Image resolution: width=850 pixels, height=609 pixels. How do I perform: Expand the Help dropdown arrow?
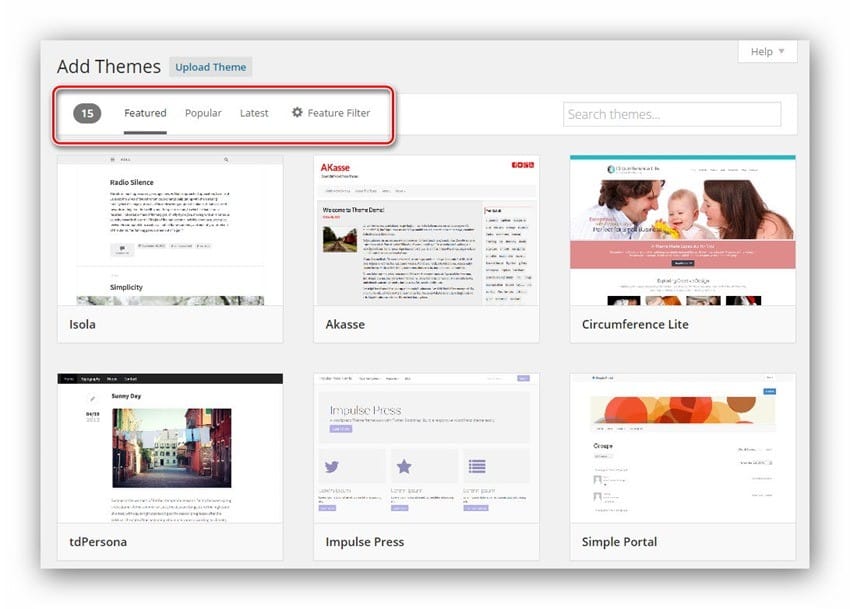[781, 51]
